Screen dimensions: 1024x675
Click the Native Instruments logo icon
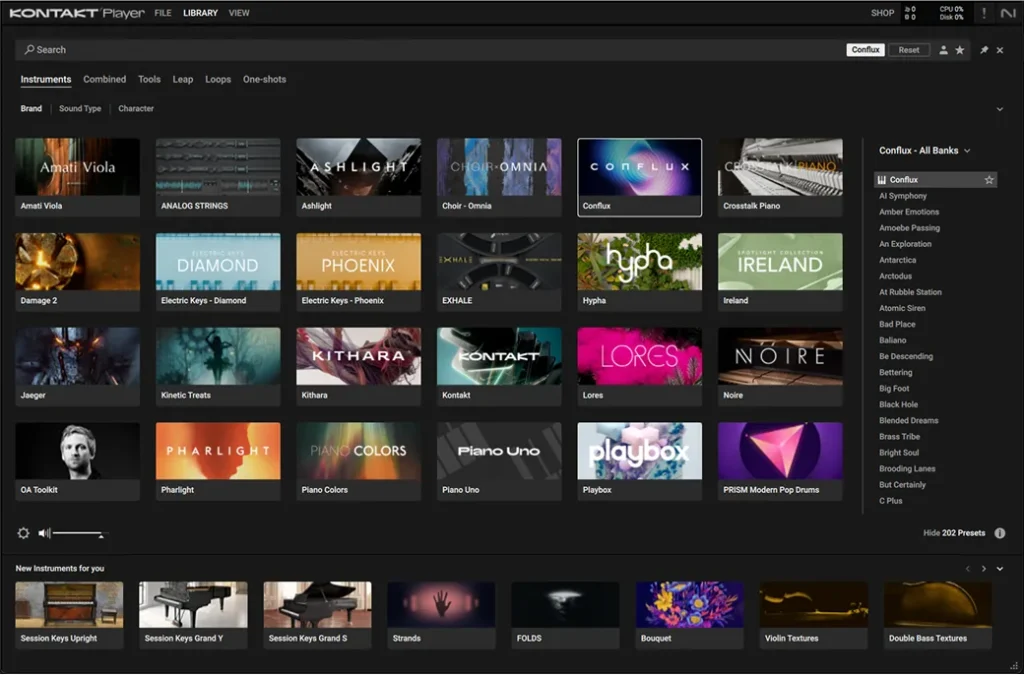[1008, 13]
